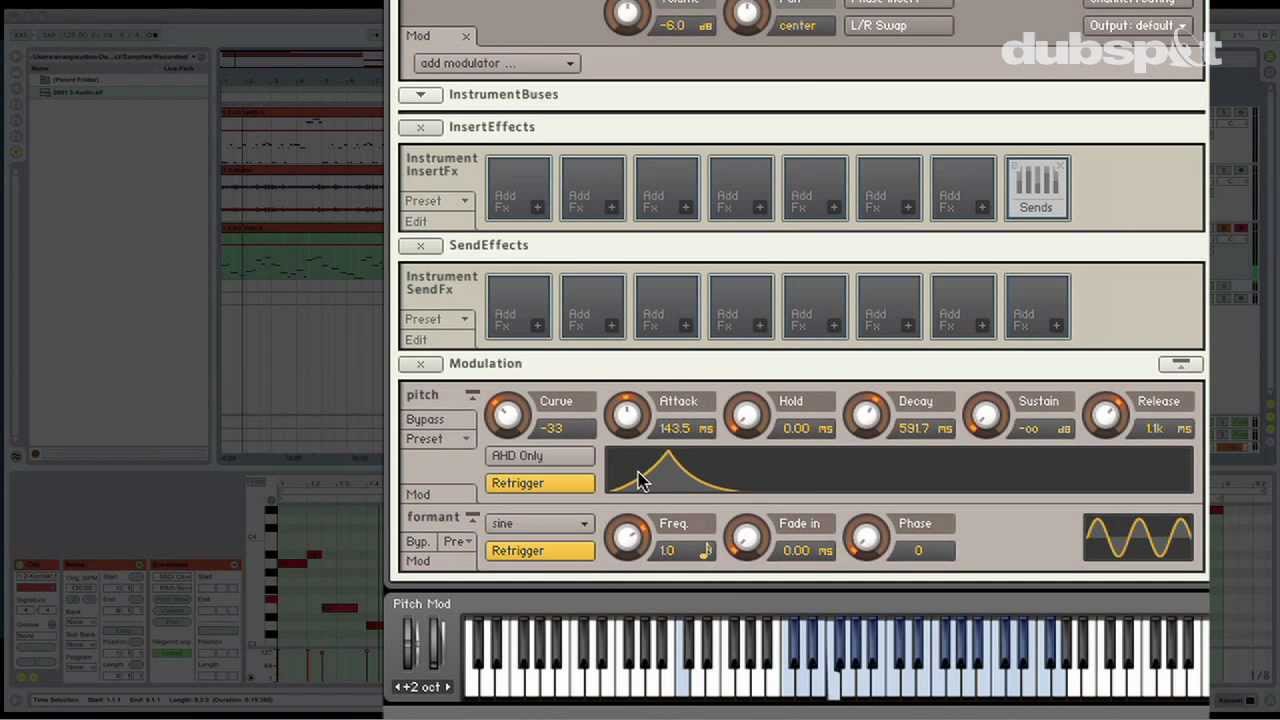Screen dimensions: 1280x720
Task: Toggle the AHD Only button
Action: [541, 456]
